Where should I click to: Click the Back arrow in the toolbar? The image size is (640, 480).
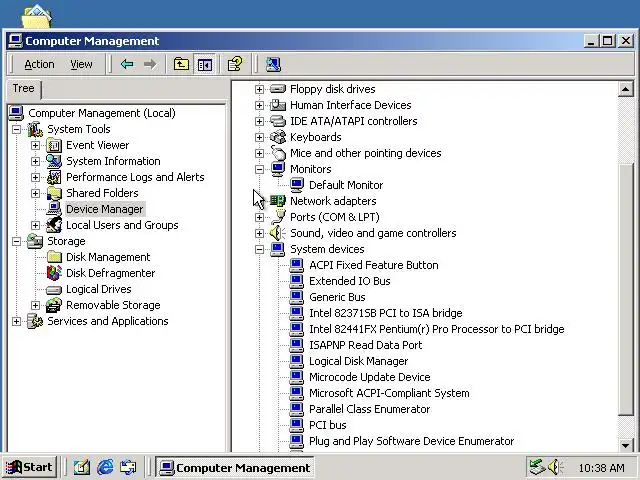(127, 64)
